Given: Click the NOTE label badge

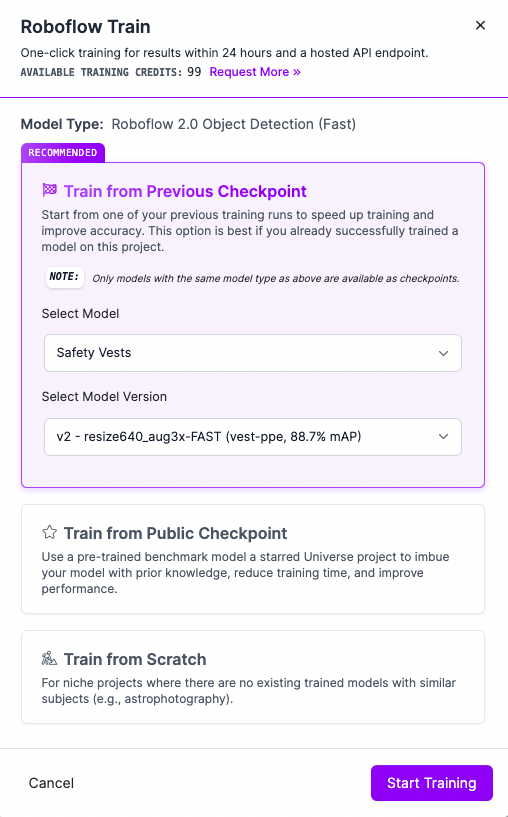Looking at the screenshot, I should click(x=64, y=277).
